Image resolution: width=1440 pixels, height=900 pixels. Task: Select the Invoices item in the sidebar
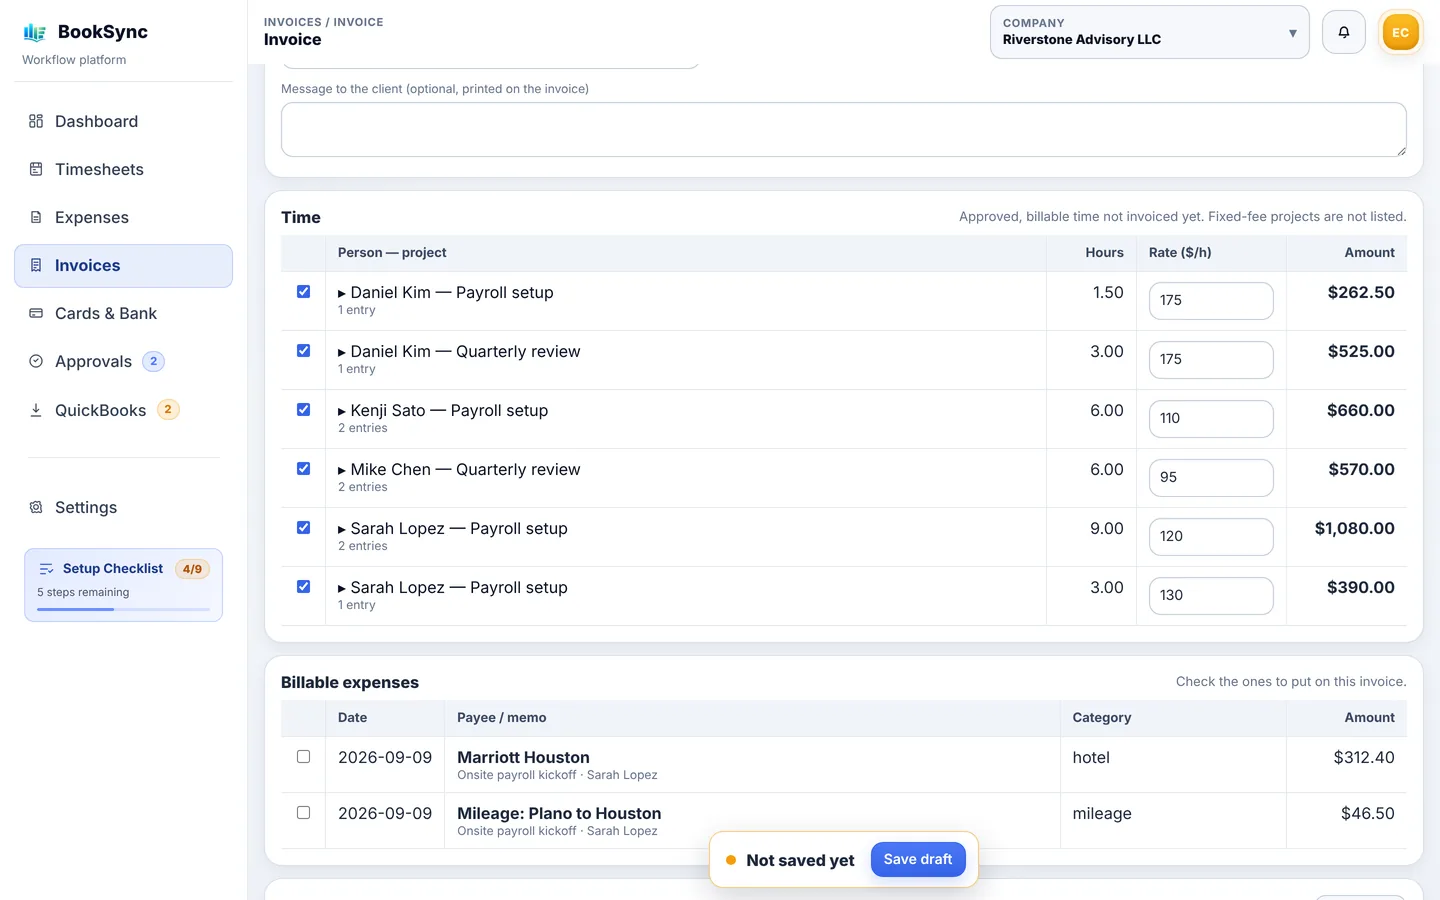pos(123,266)
